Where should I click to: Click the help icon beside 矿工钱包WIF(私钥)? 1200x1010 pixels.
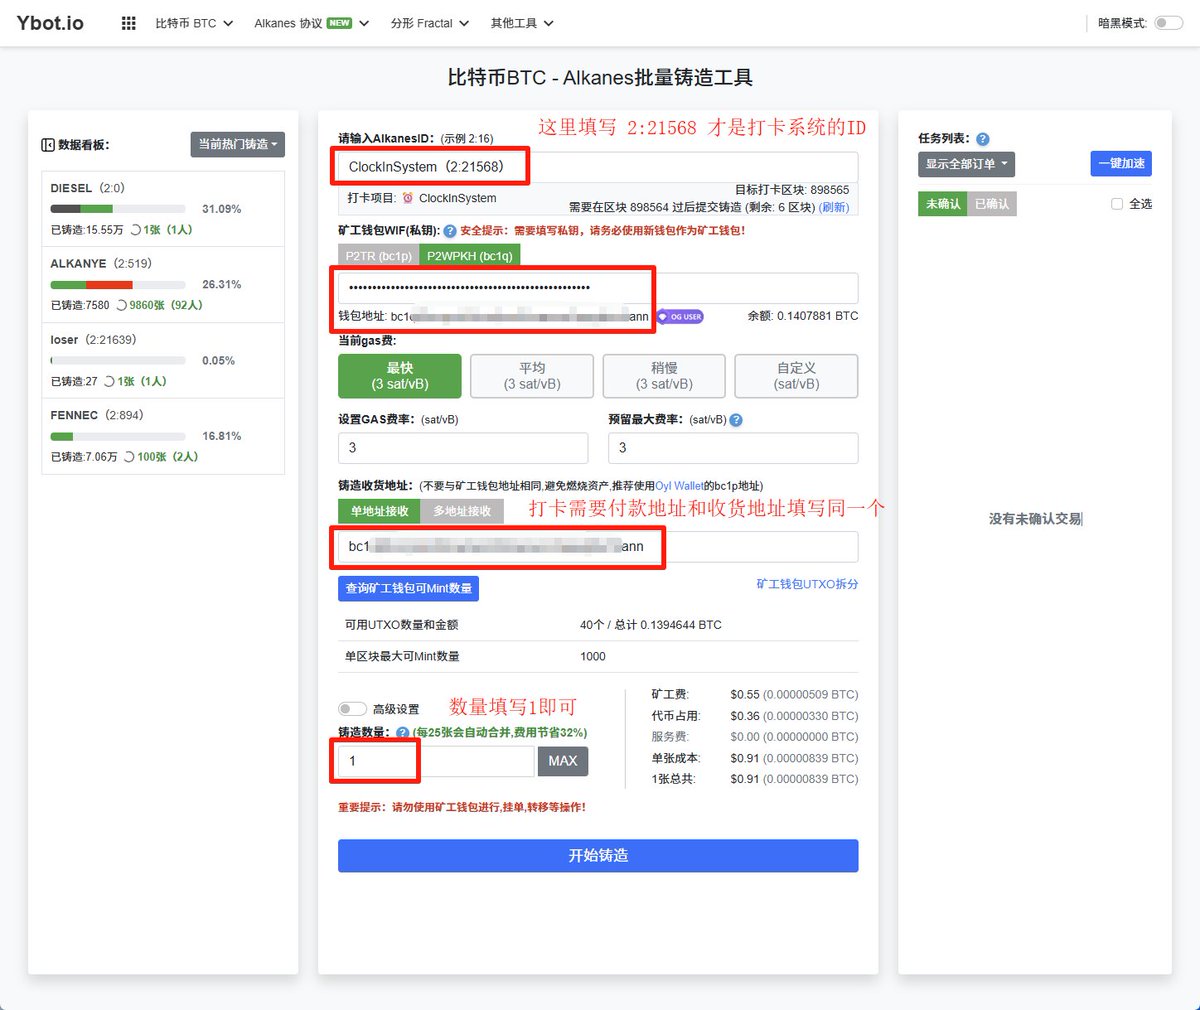(450, 231)
